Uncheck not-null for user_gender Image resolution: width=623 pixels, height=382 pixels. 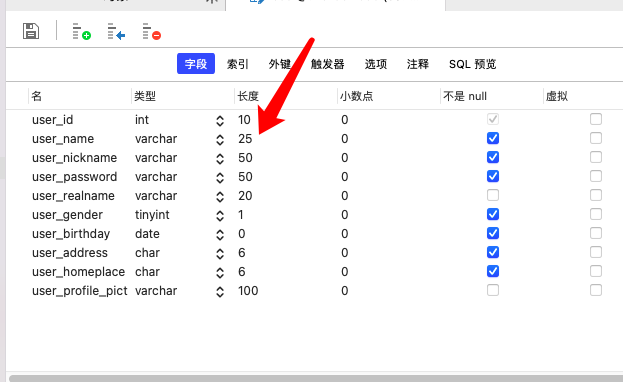pyautogui.click(x=493, y=214)
